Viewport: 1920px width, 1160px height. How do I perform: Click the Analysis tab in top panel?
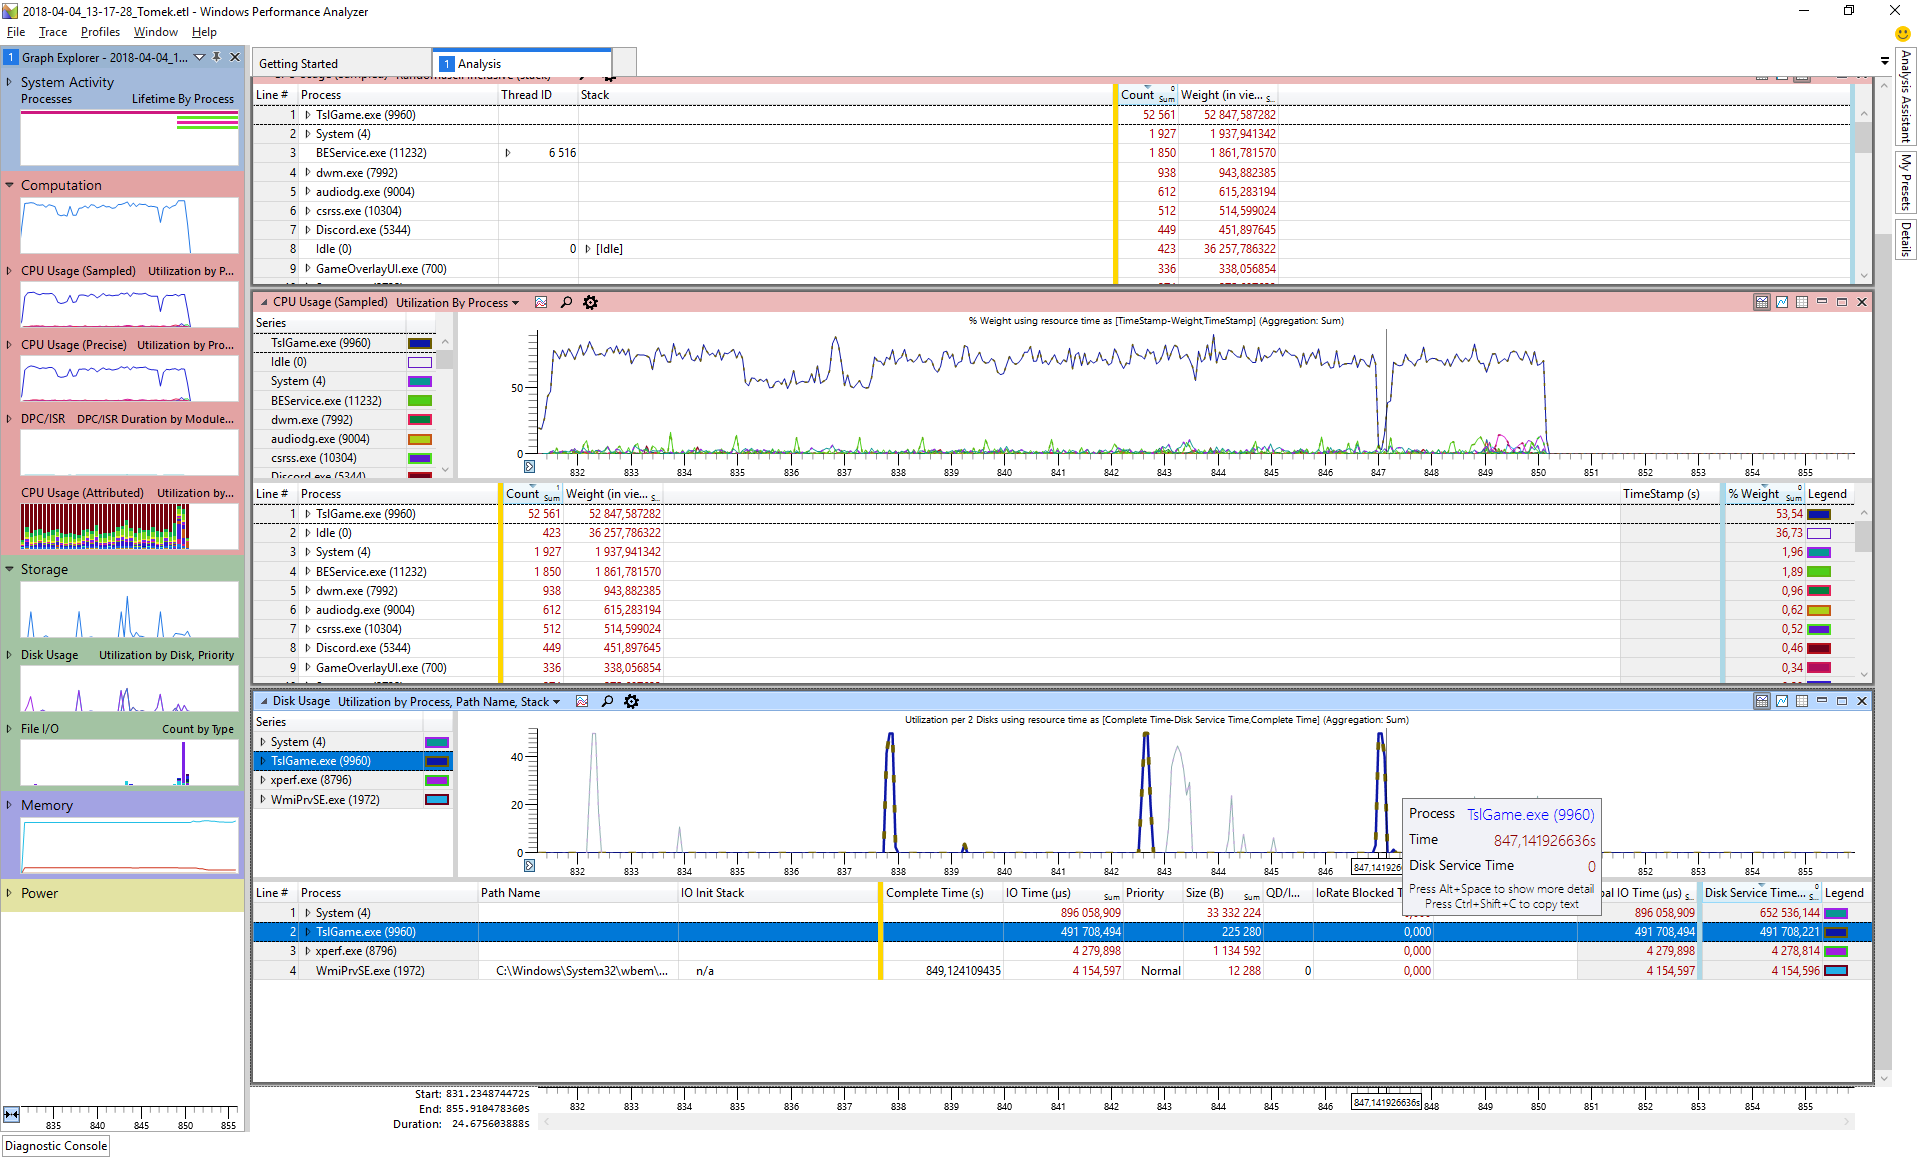click(x=524, y=63)
